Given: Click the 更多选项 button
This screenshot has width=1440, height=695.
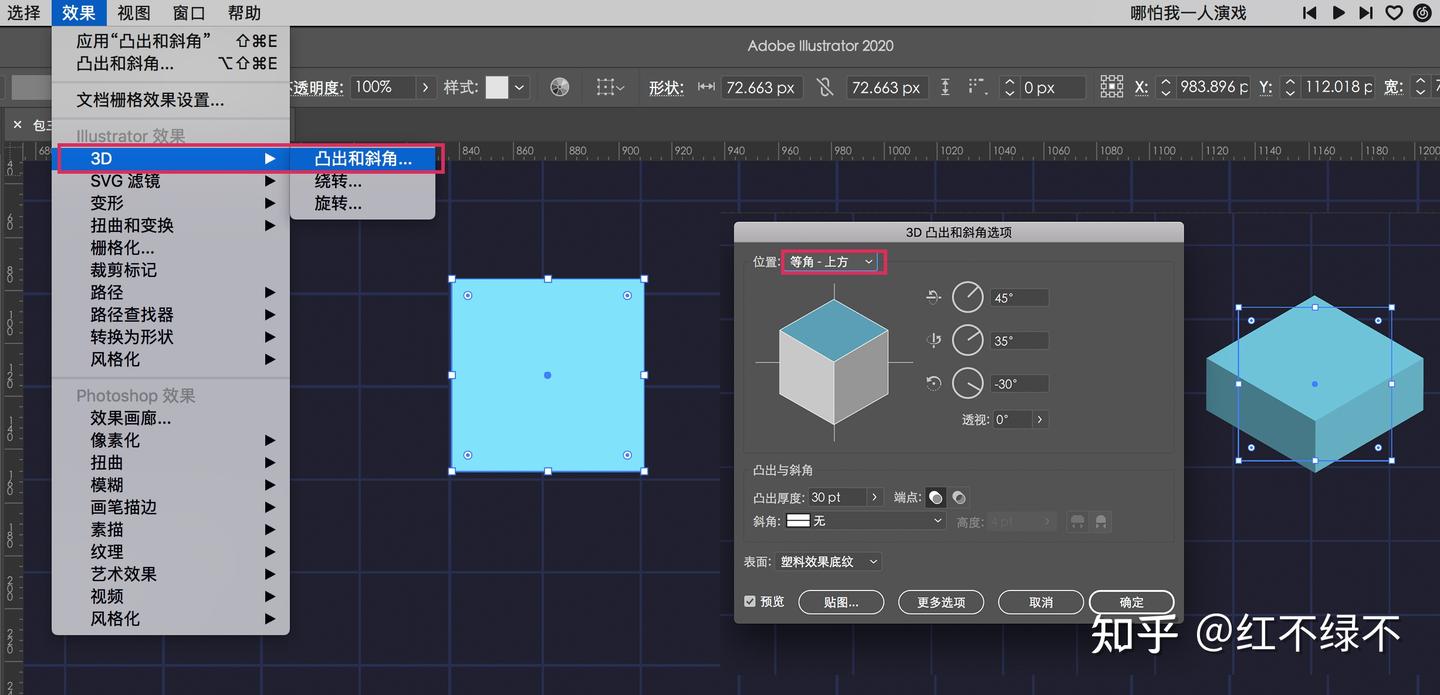Looking at the screenshot, I should click(940, 602).
